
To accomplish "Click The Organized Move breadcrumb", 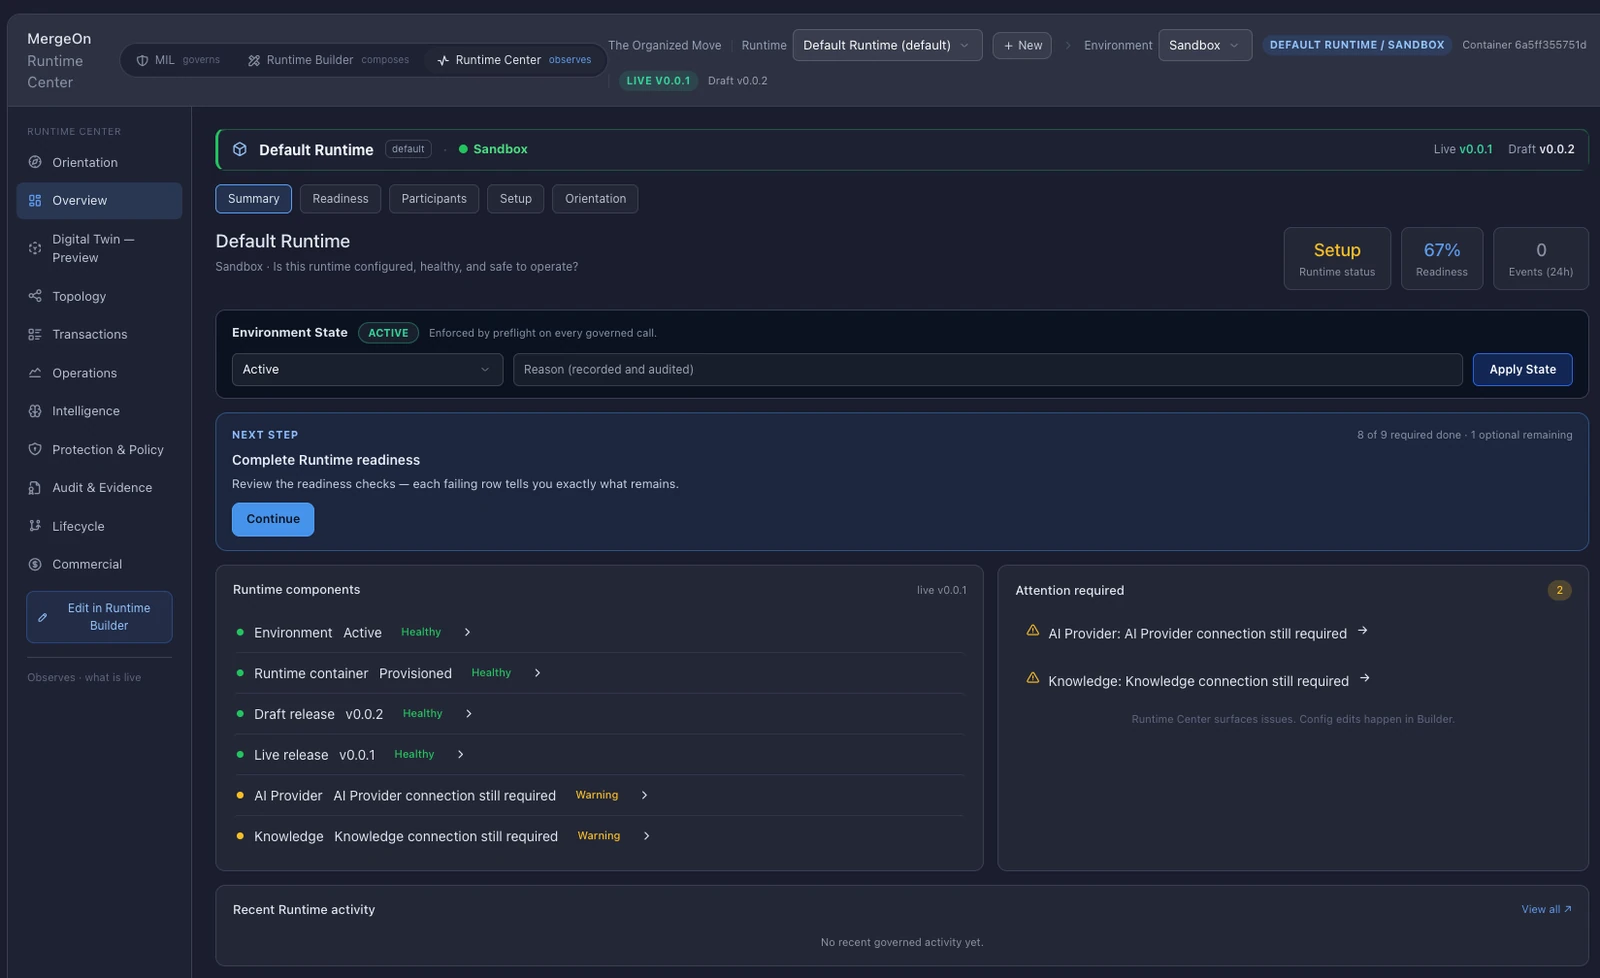I will [x=664, y=45].
